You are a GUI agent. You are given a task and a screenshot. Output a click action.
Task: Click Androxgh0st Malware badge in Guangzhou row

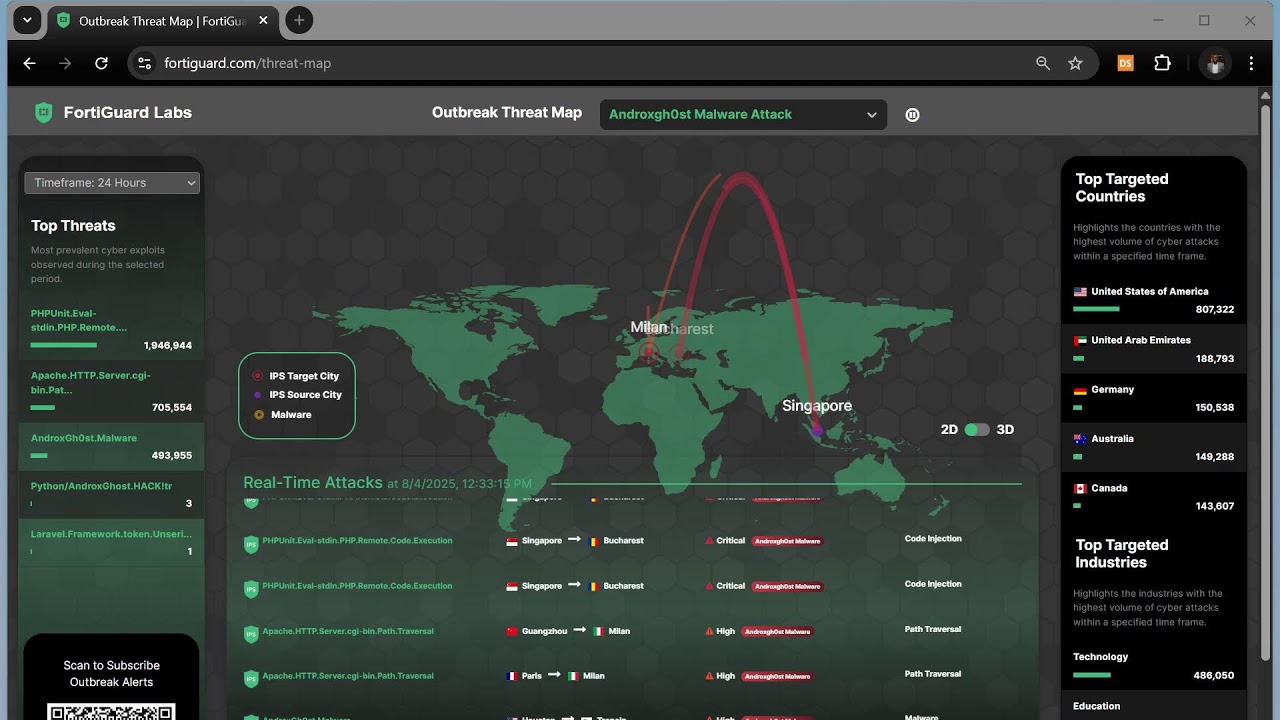(777, 631)
